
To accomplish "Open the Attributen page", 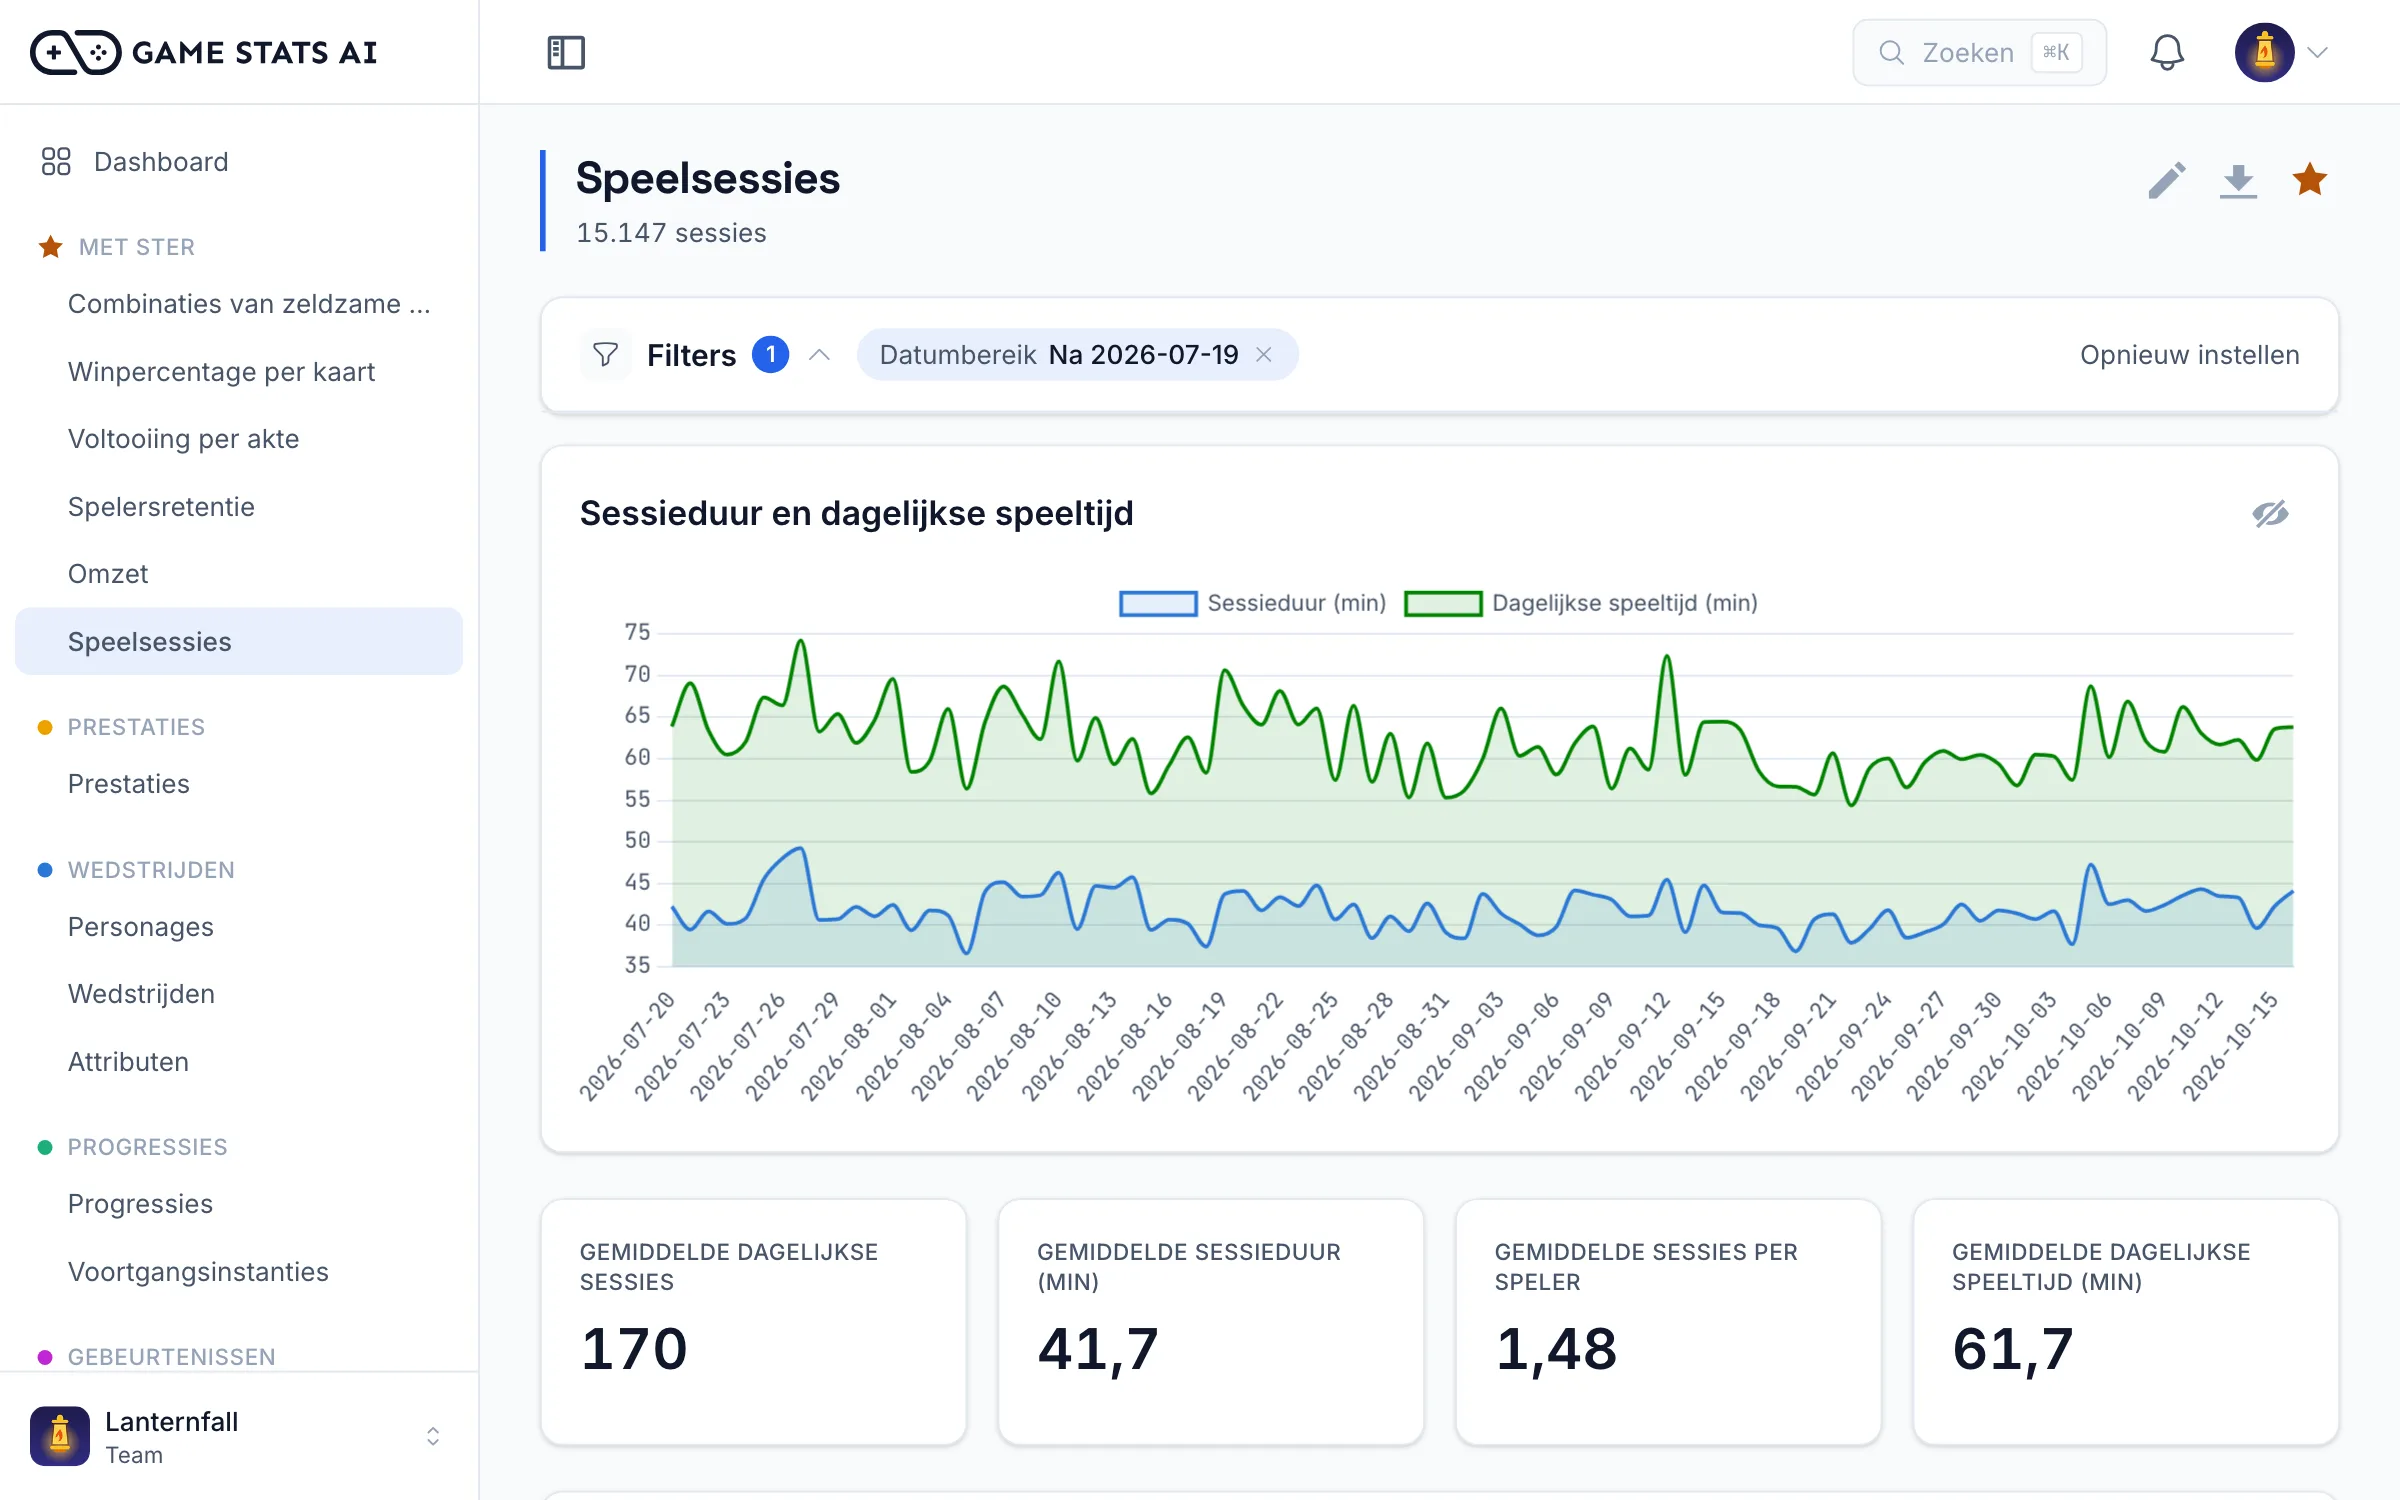I will tap(239, 1062).
